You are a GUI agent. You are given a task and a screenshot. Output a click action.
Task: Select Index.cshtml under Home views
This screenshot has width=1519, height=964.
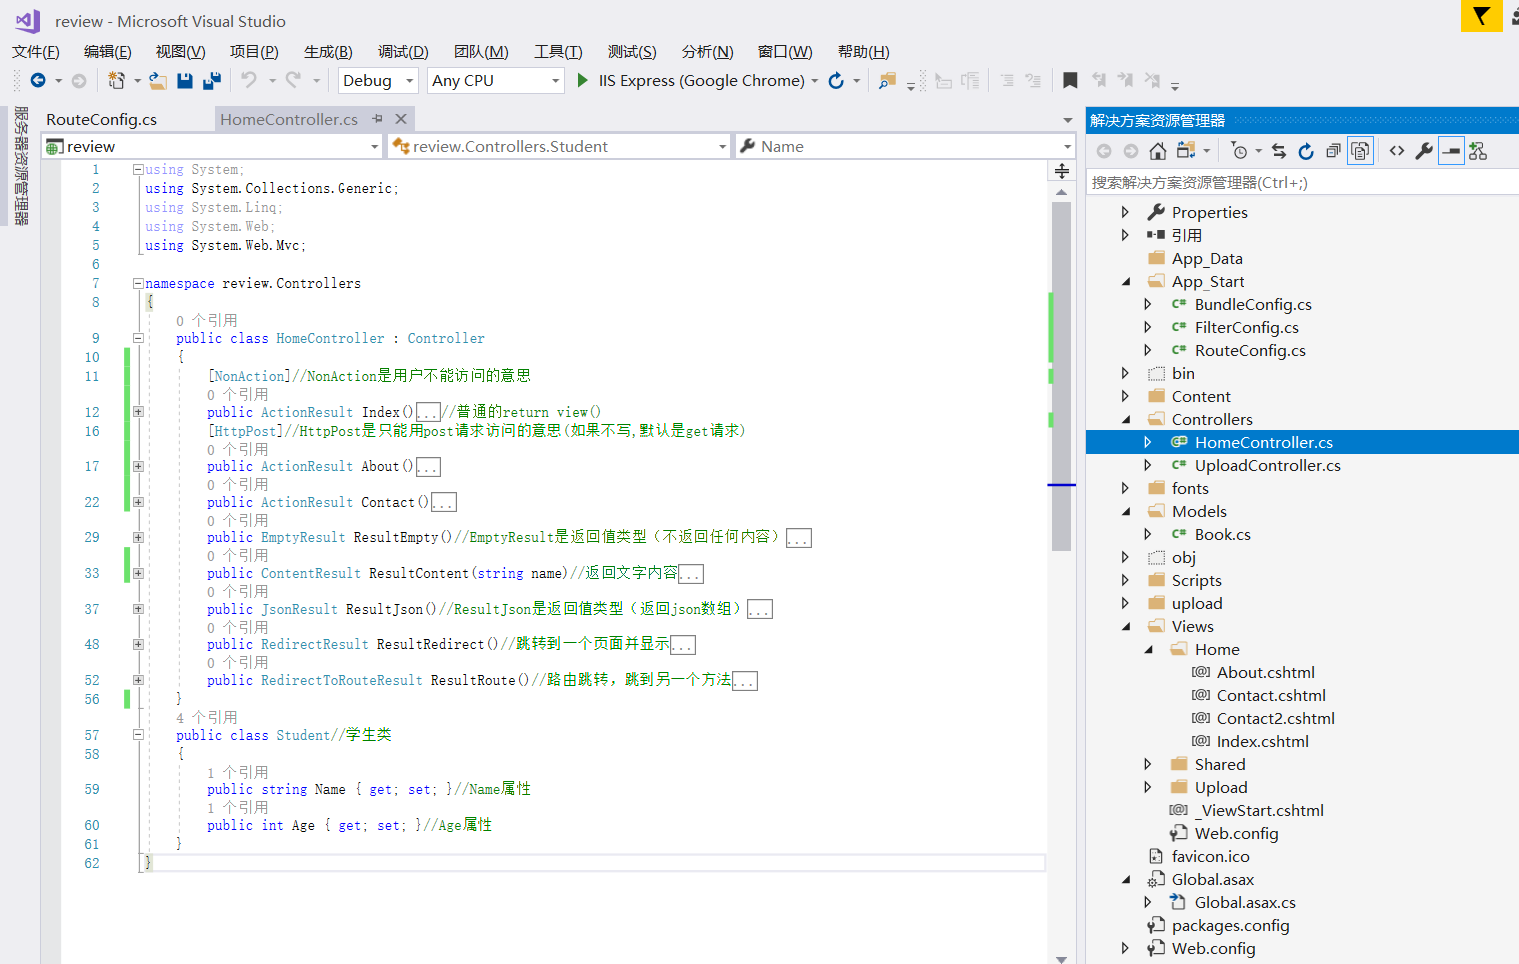pyautogui.click(x=1262, y=741)
